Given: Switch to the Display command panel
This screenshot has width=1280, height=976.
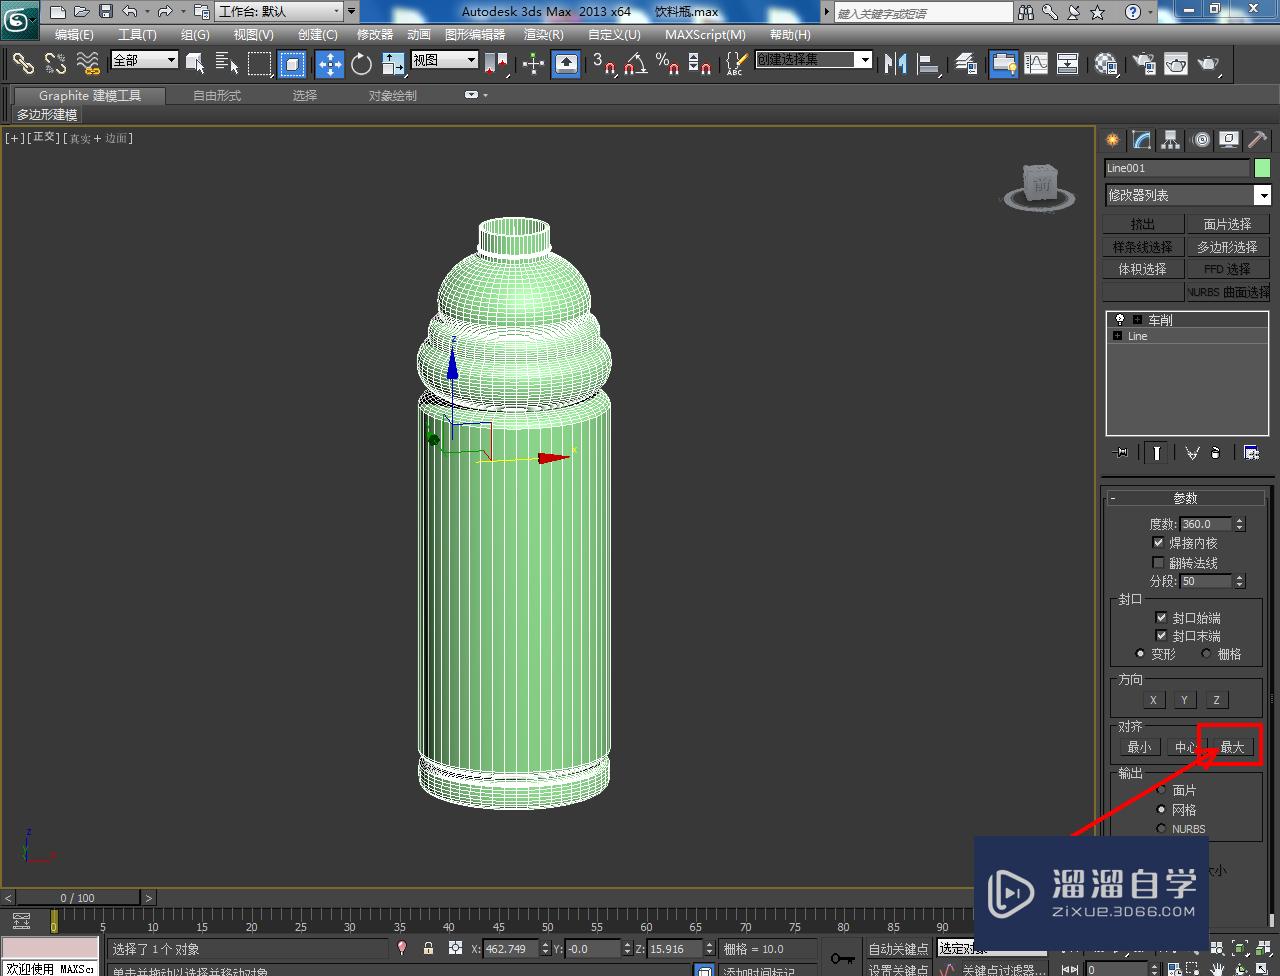Looking at the screenshot, I should [x=1229, y=140].
